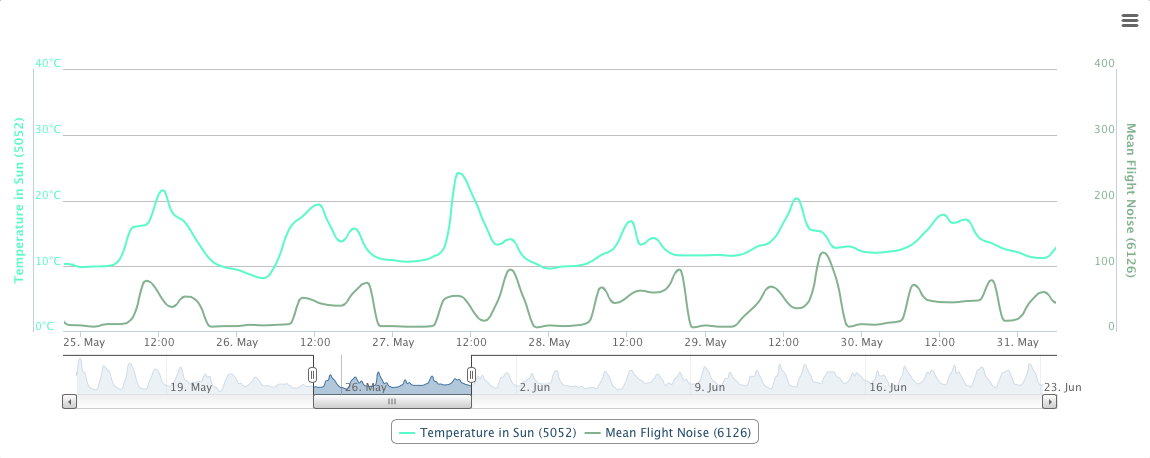This screenshot has width=1150, height=458.
Task: Jump to 9. Jun in the navigator
Action: tap(712, 387)
